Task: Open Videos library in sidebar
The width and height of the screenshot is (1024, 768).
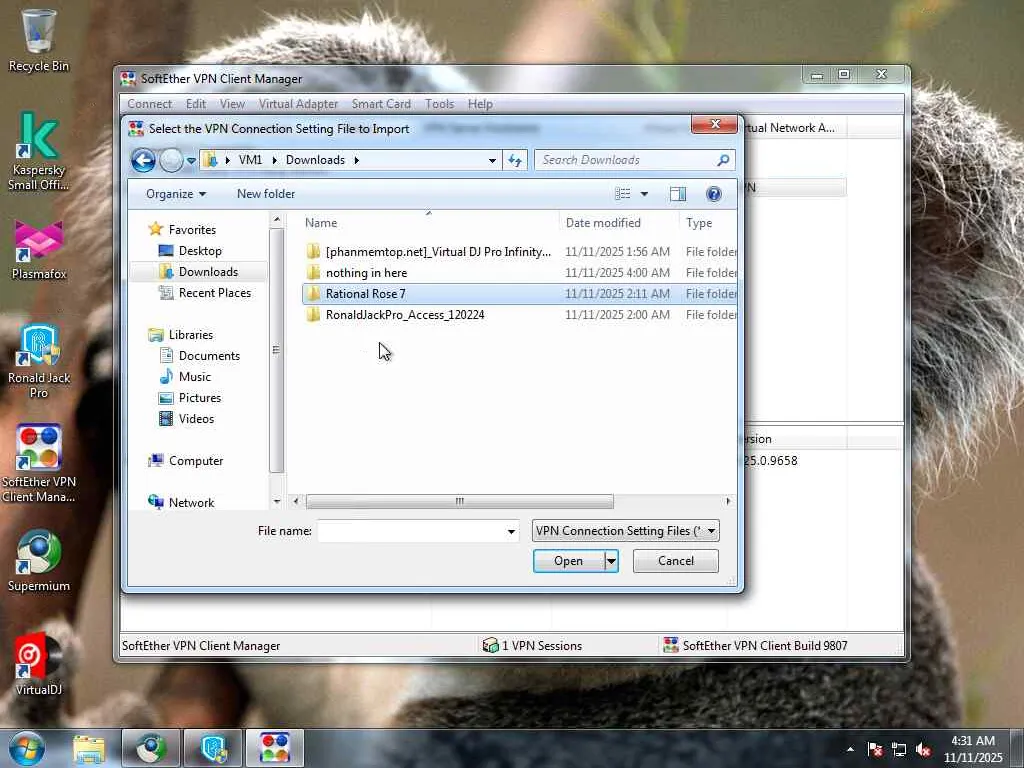Action: (x=196, y=419)
